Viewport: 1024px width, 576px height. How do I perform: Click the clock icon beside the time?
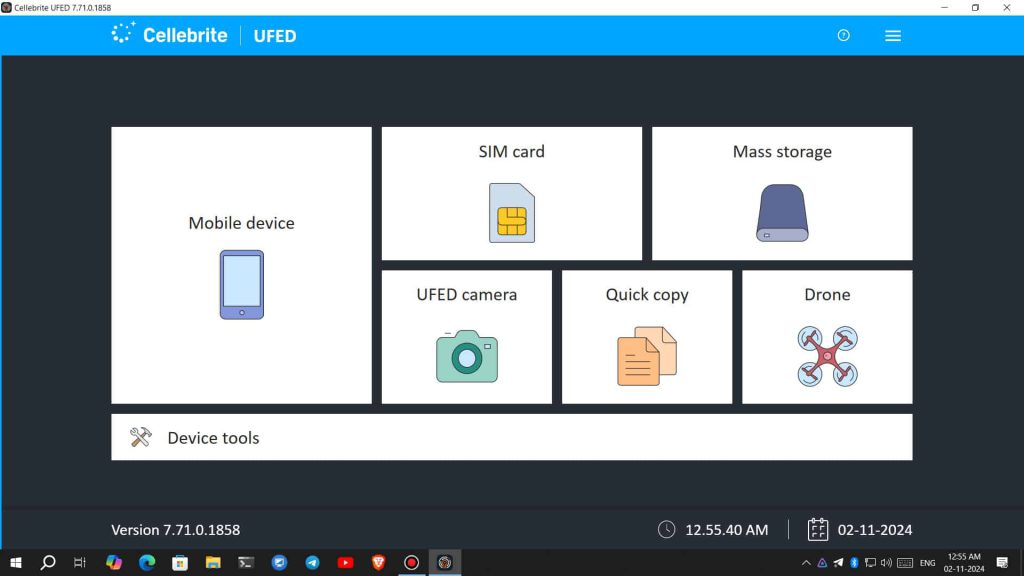665,529
